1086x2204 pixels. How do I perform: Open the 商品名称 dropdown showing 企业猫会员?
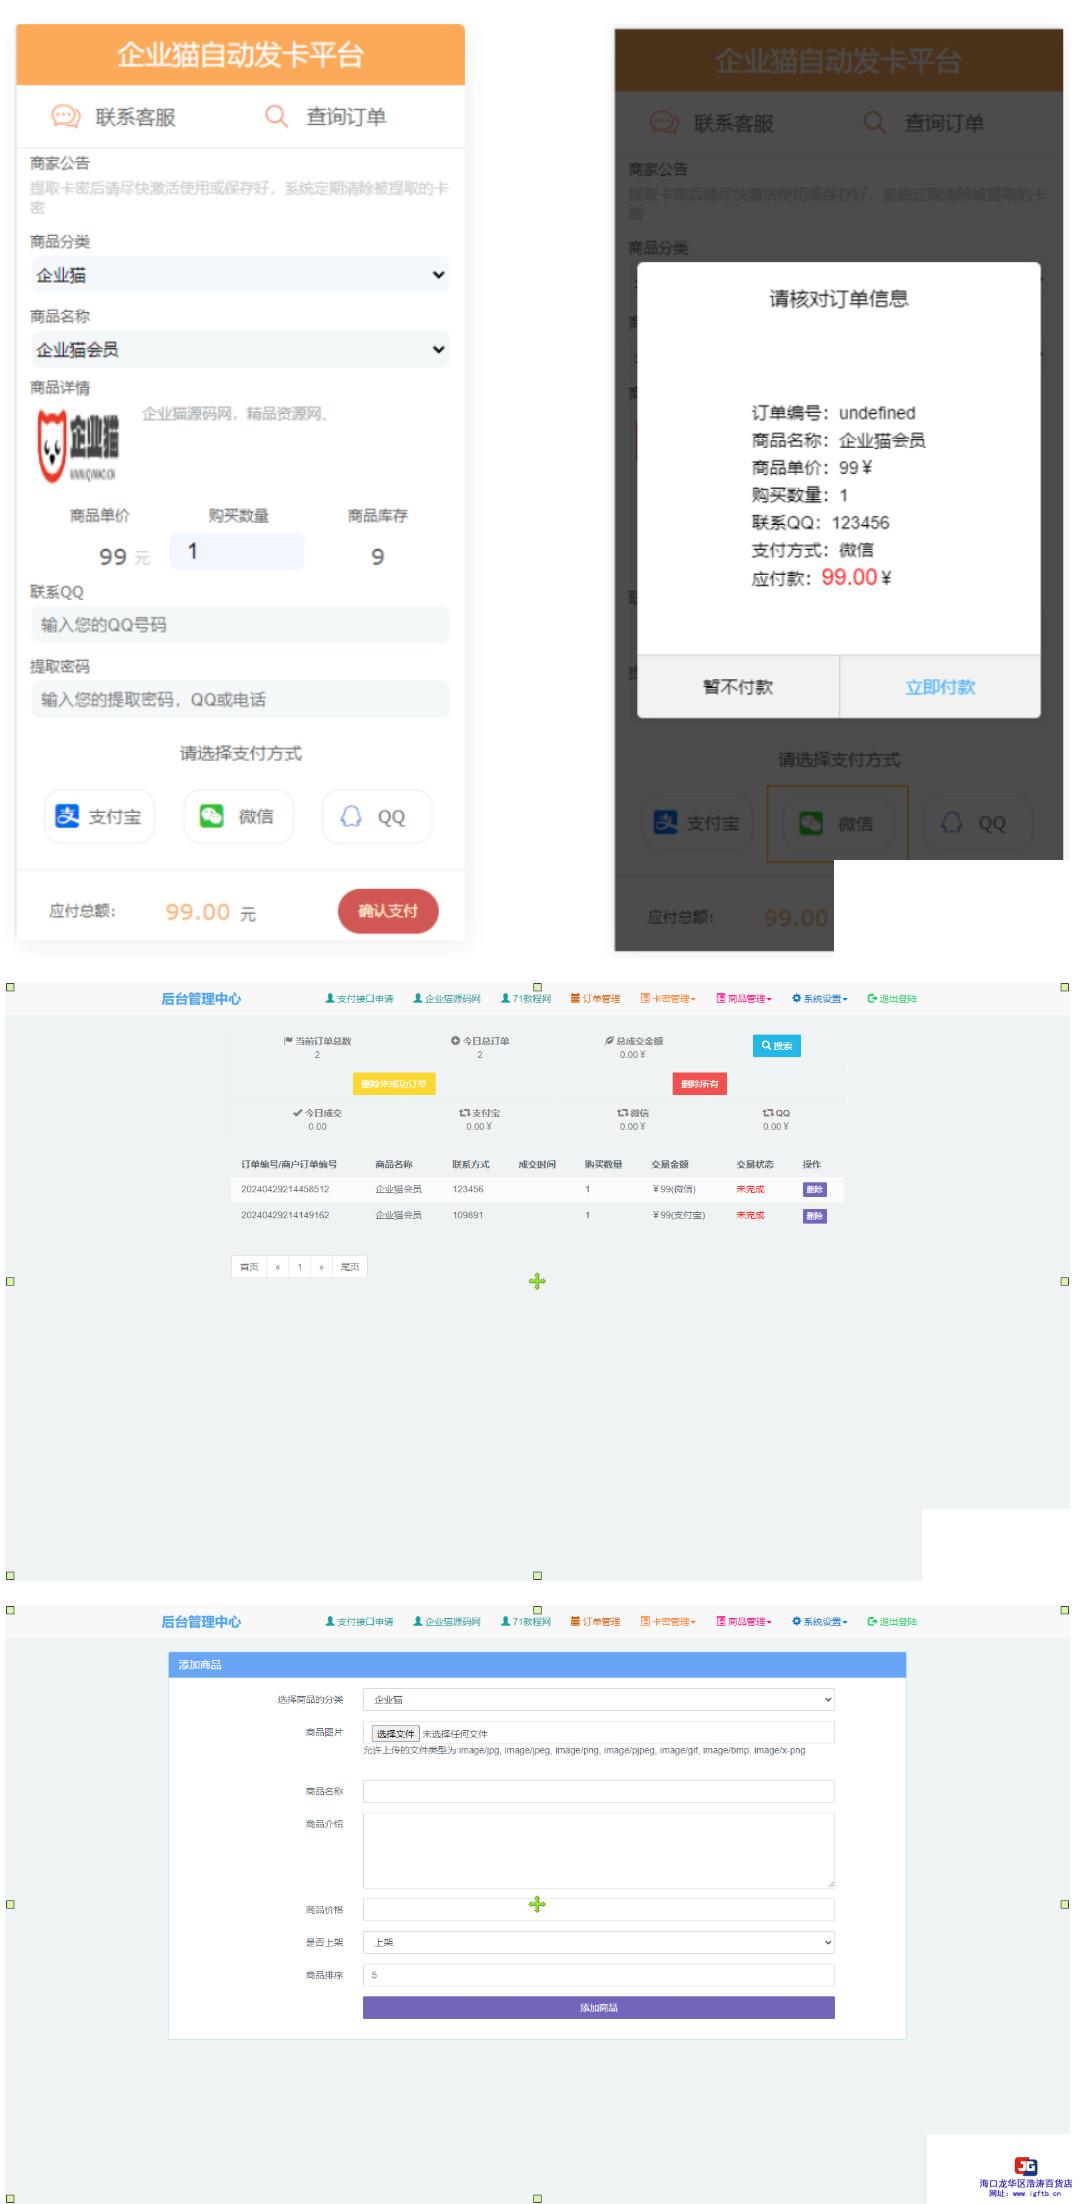[x=240, y=349]
